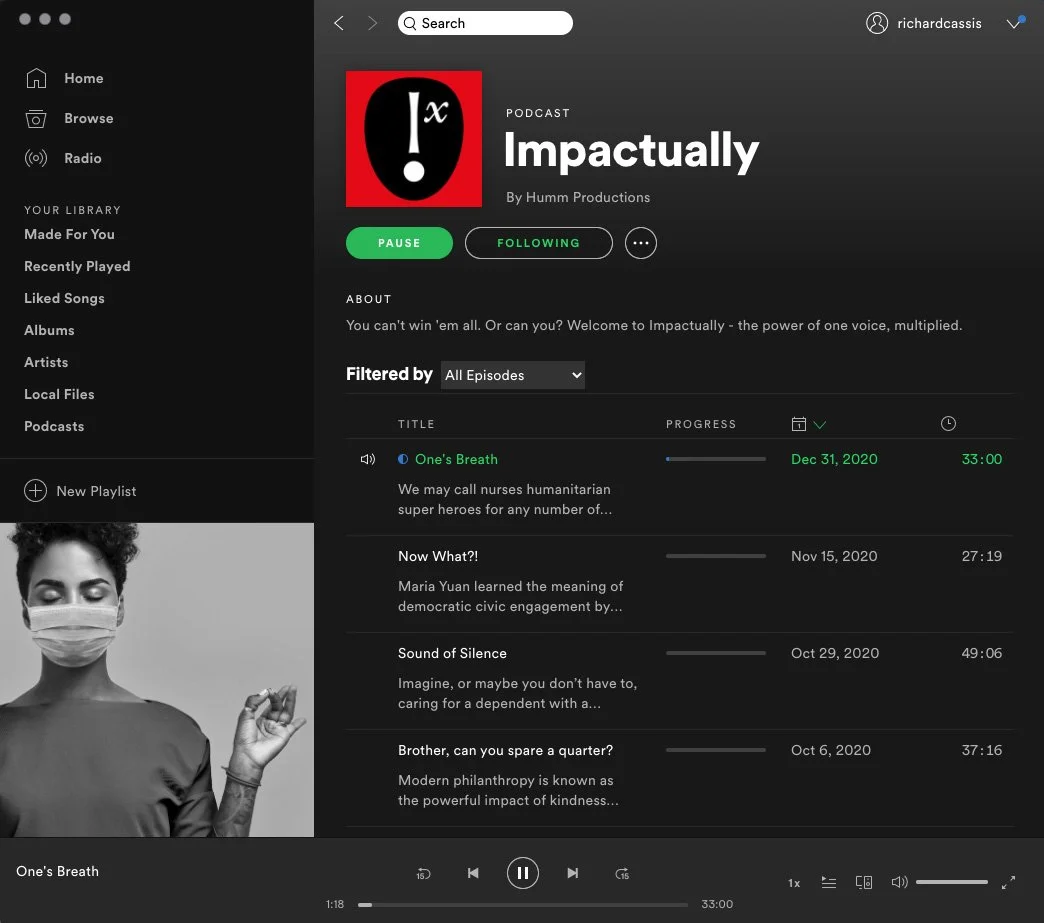Skip back 15 seconds
The height and width of the screenshot is (923, 1044).
pyautogui.click(x=423, y=874)
